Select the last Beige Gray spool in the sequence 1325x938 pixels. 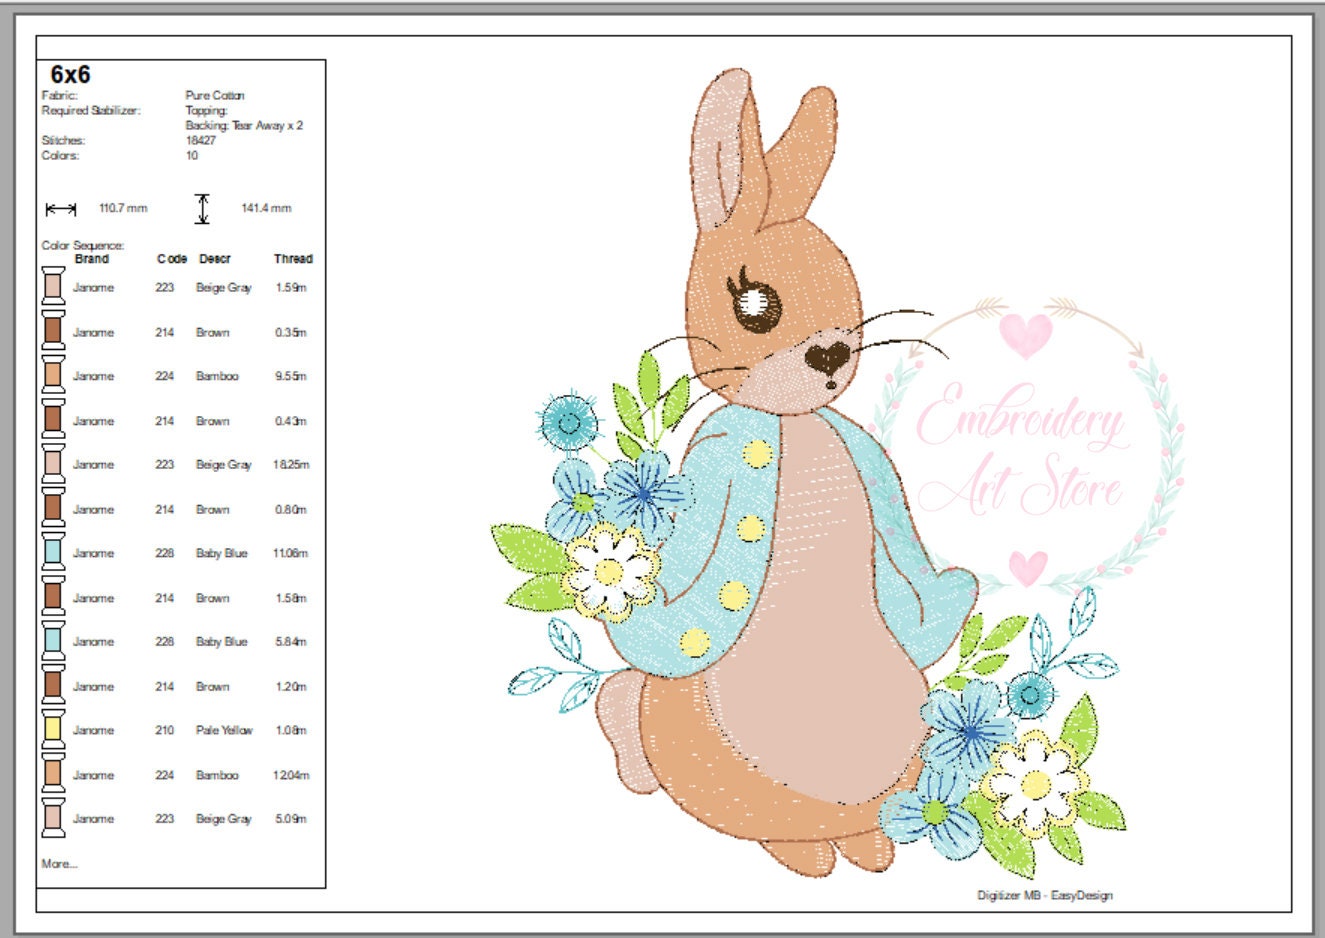click(55, 819)
